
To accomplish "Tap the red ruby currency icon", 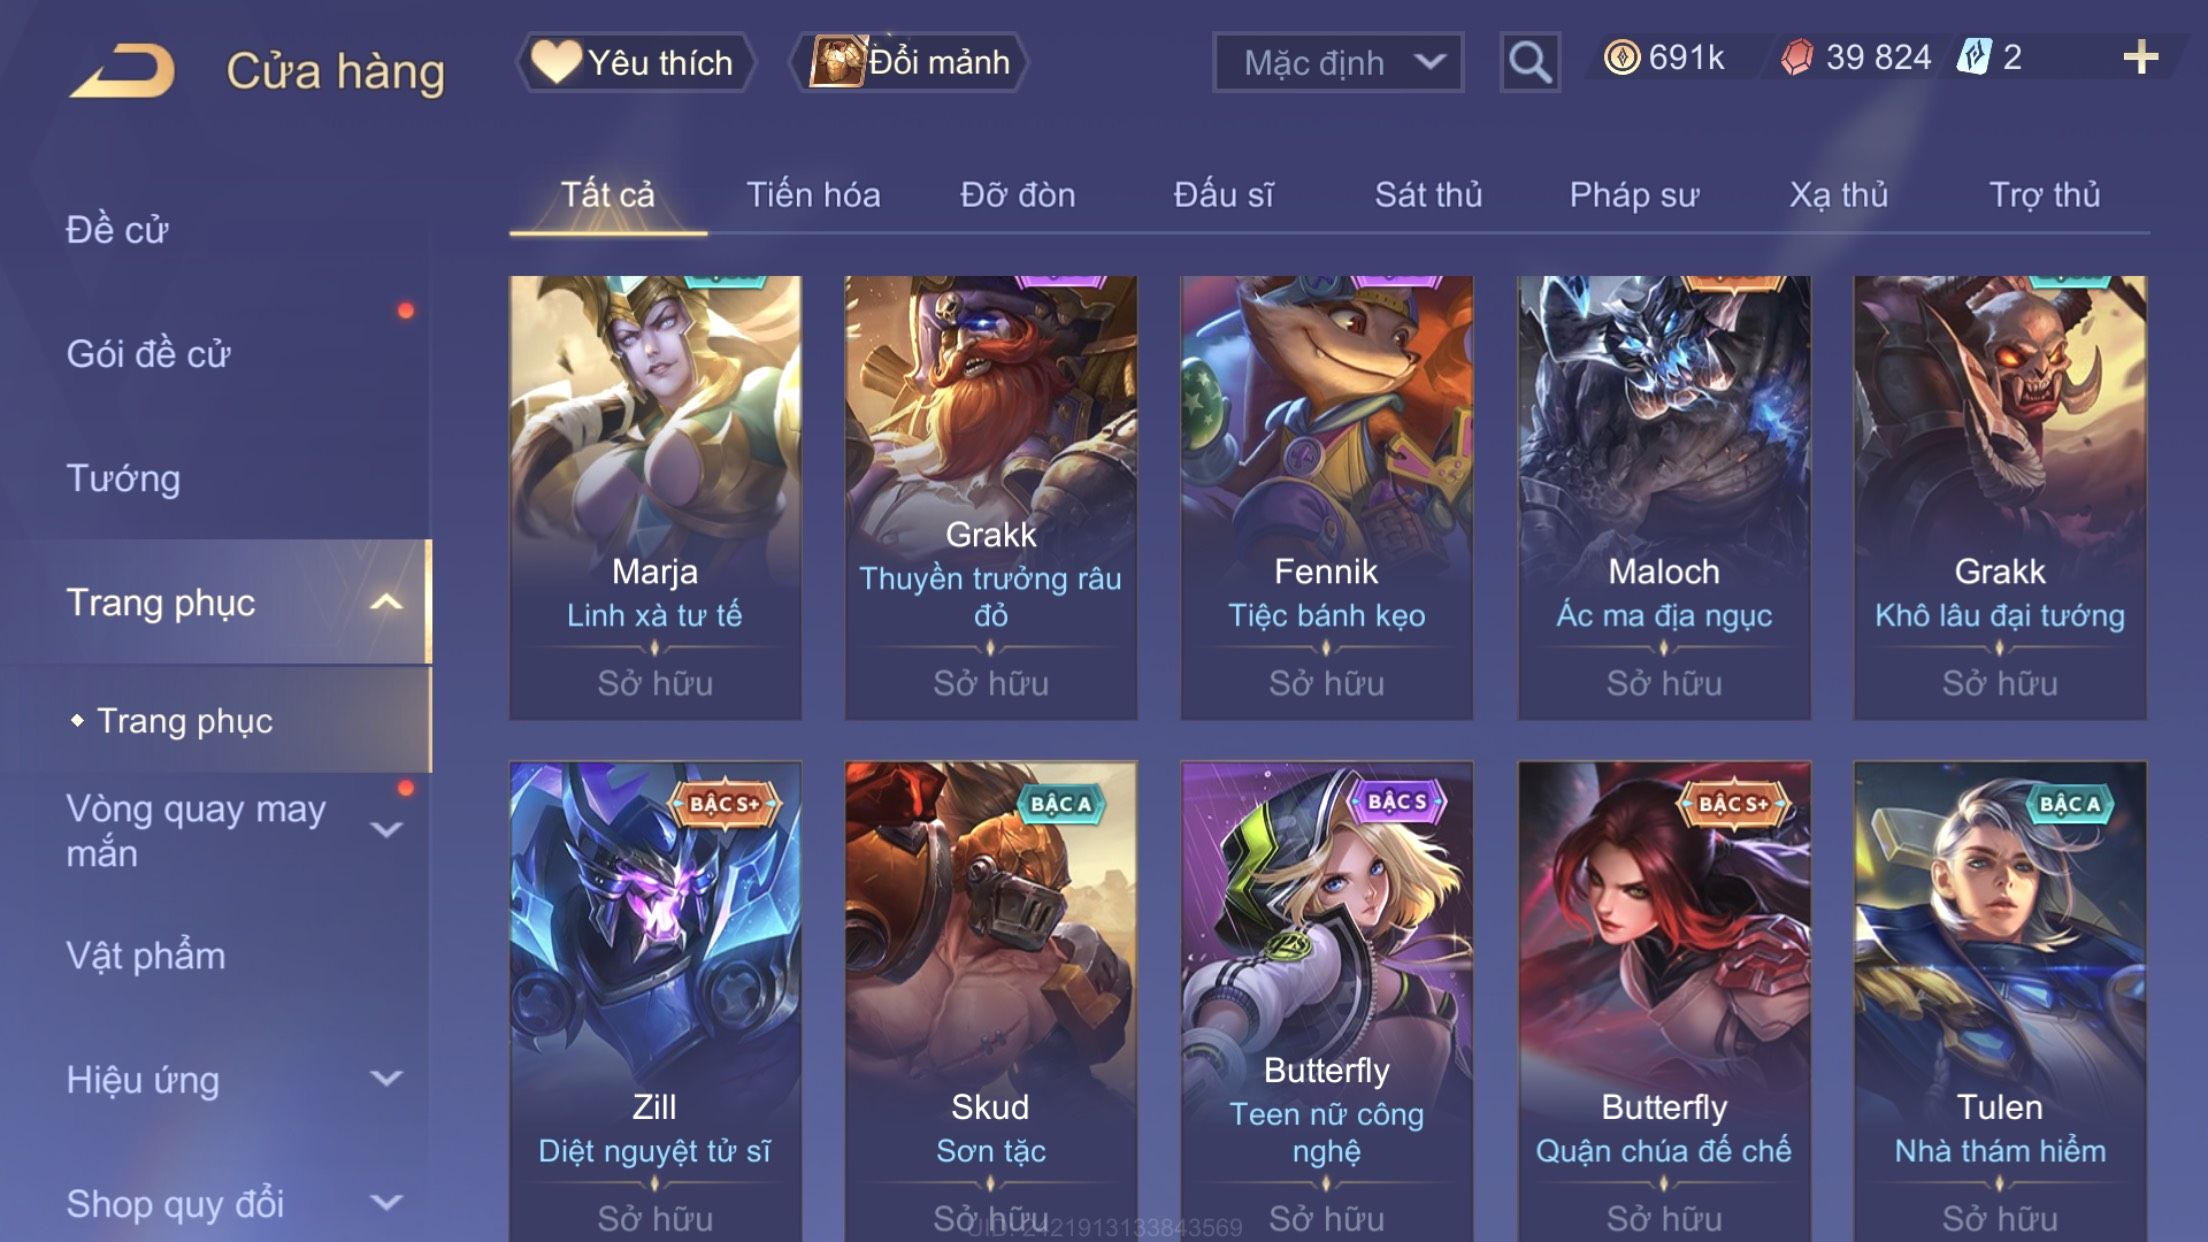I will 1797,57.
